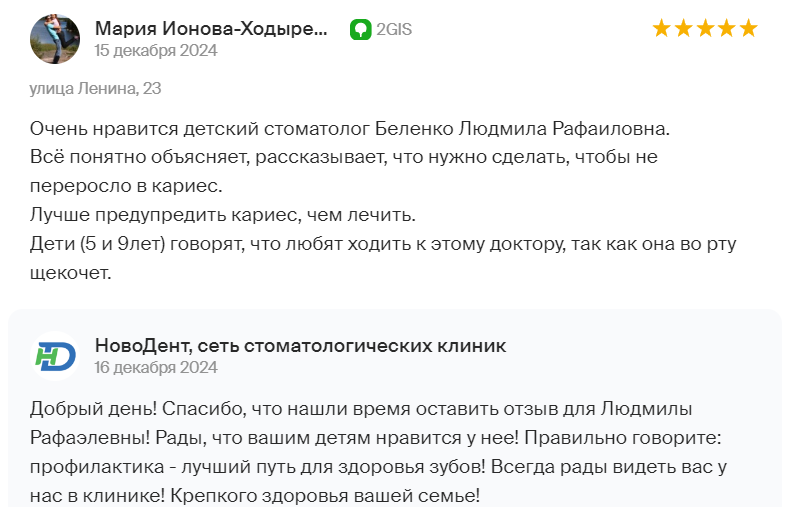This screenshot has width=788, height=507.
Task: Click the second rating star
Action: point(683,28)
